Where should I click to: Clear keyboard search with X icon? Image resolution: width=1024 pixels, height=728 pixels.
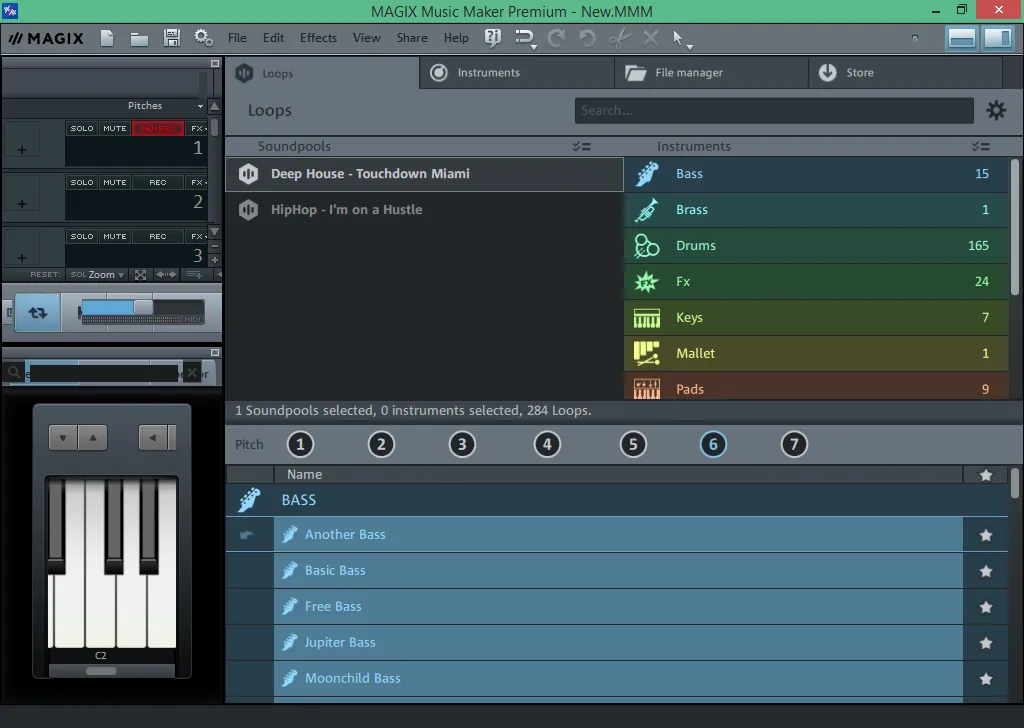[192, 373]
